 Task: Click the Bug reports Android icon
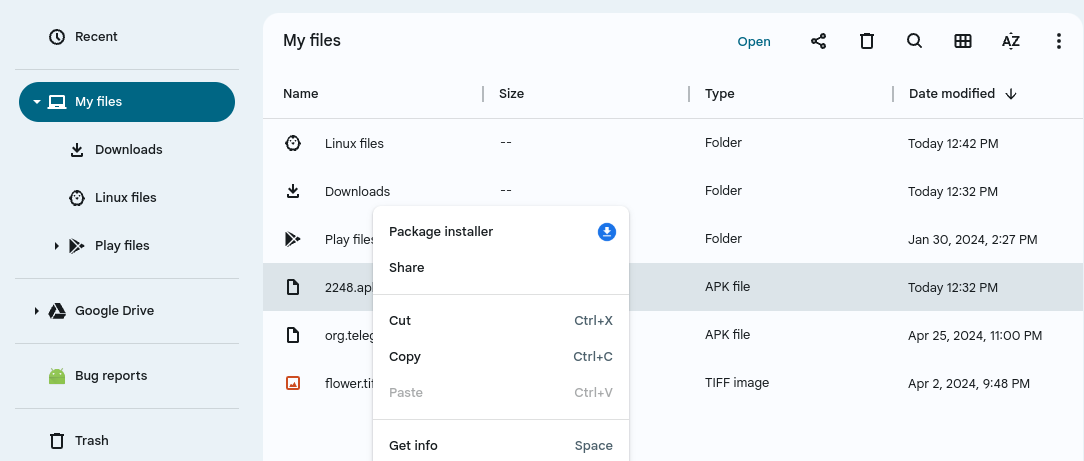[57, 376]
